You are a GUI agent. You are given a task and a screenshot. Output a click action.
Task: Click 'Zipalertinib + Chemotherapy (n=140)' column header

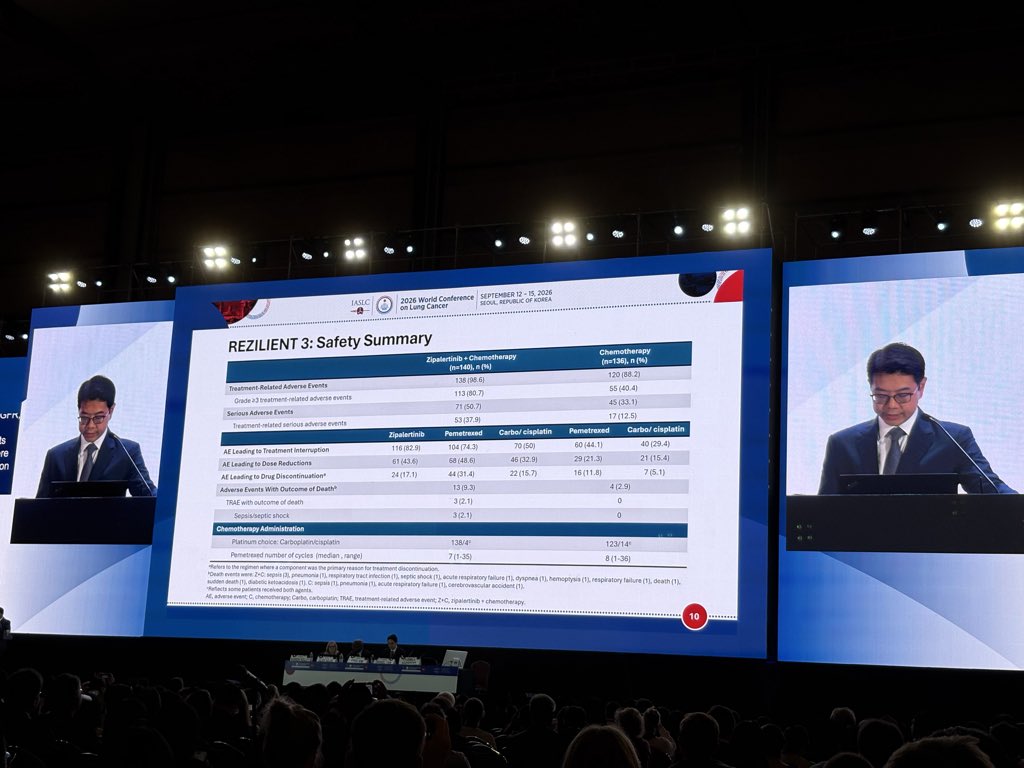(x=471, y=362)
